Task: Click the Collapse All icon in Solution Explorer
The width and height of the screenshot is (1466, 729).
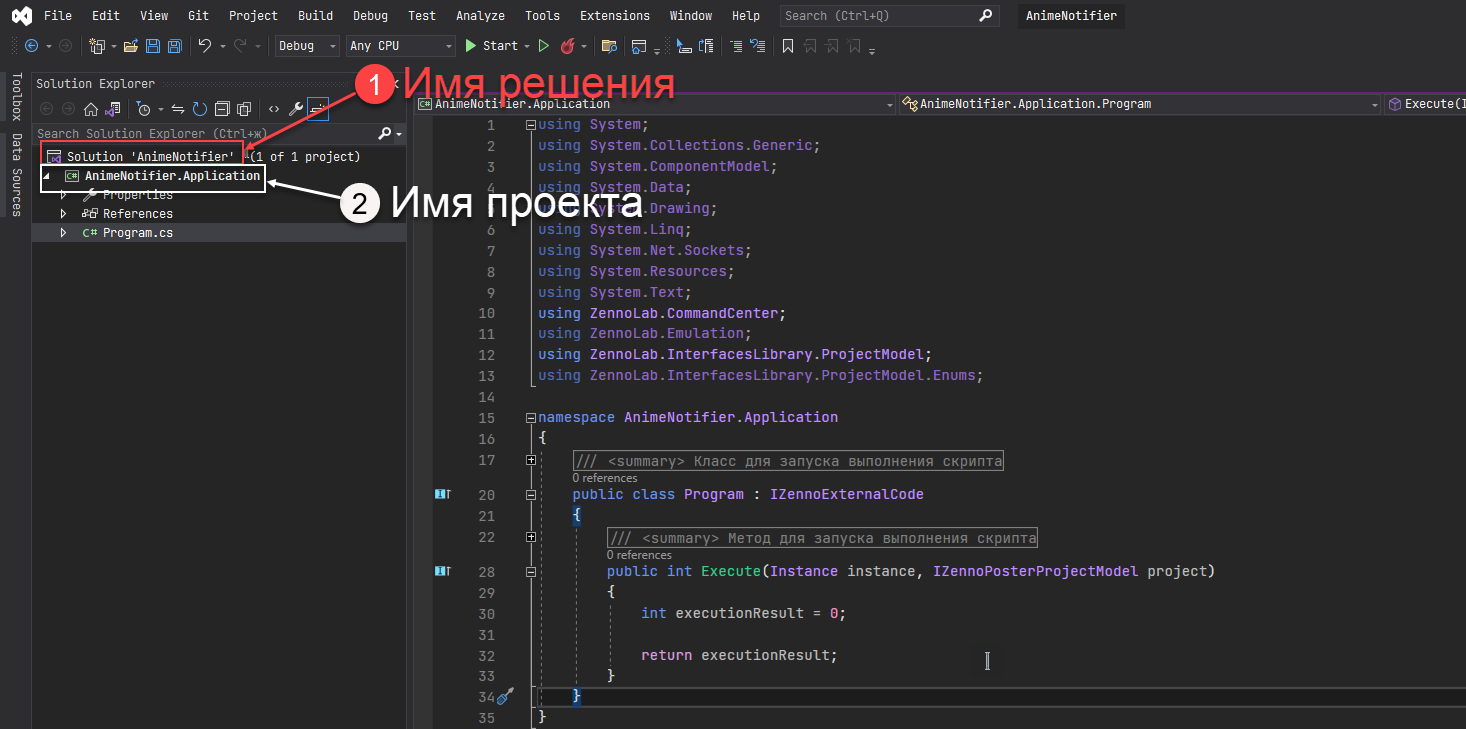Action: click(x=222, y=109)
